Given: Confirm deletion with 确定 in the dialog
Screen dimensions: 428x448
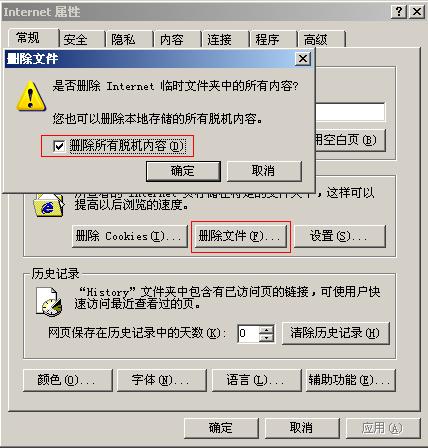Looking at the screenshot, I should point(183,171).
